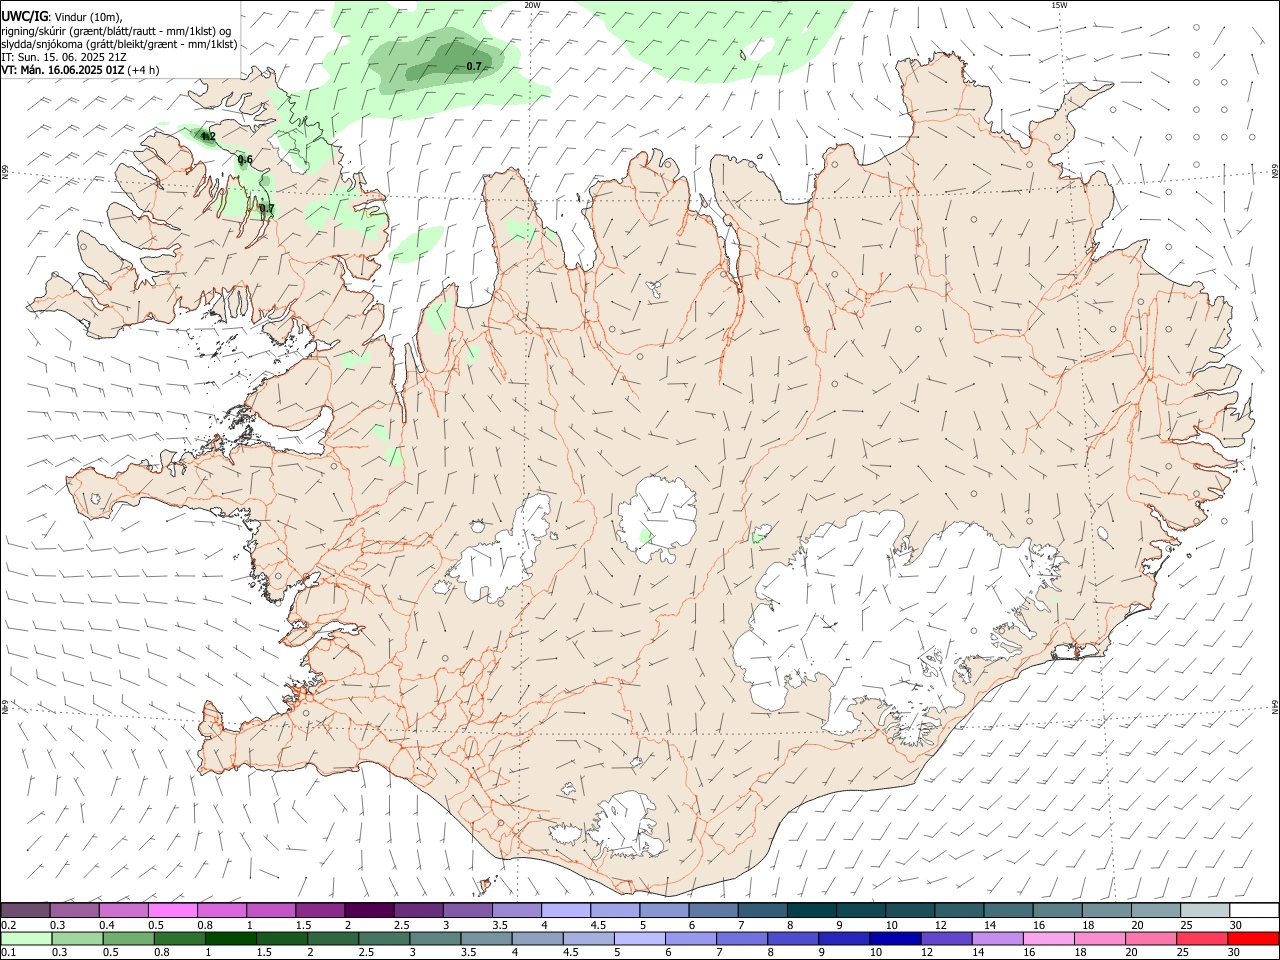The image size is (1280, 960).
Task: Click the 15W longitude label
Action: pyautogui.click(x=1059, y=5)
